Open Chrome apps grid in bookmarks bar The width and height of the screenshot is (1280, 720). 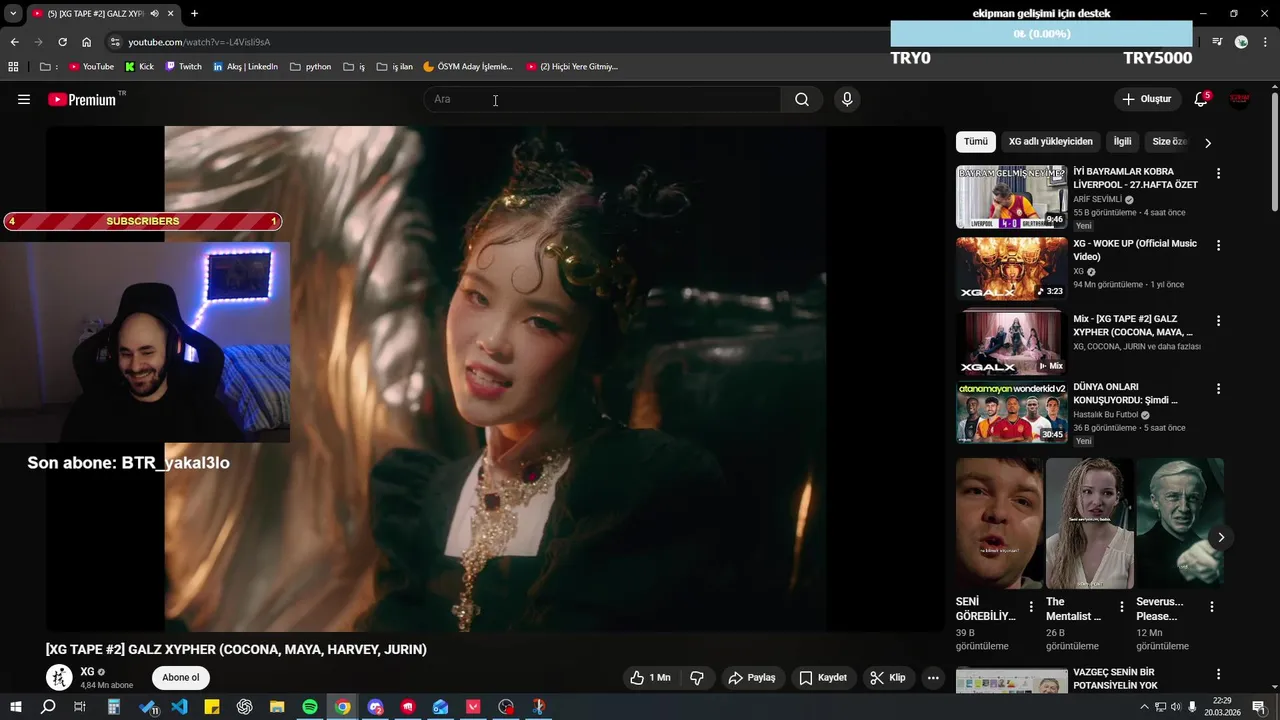[13, 67]
